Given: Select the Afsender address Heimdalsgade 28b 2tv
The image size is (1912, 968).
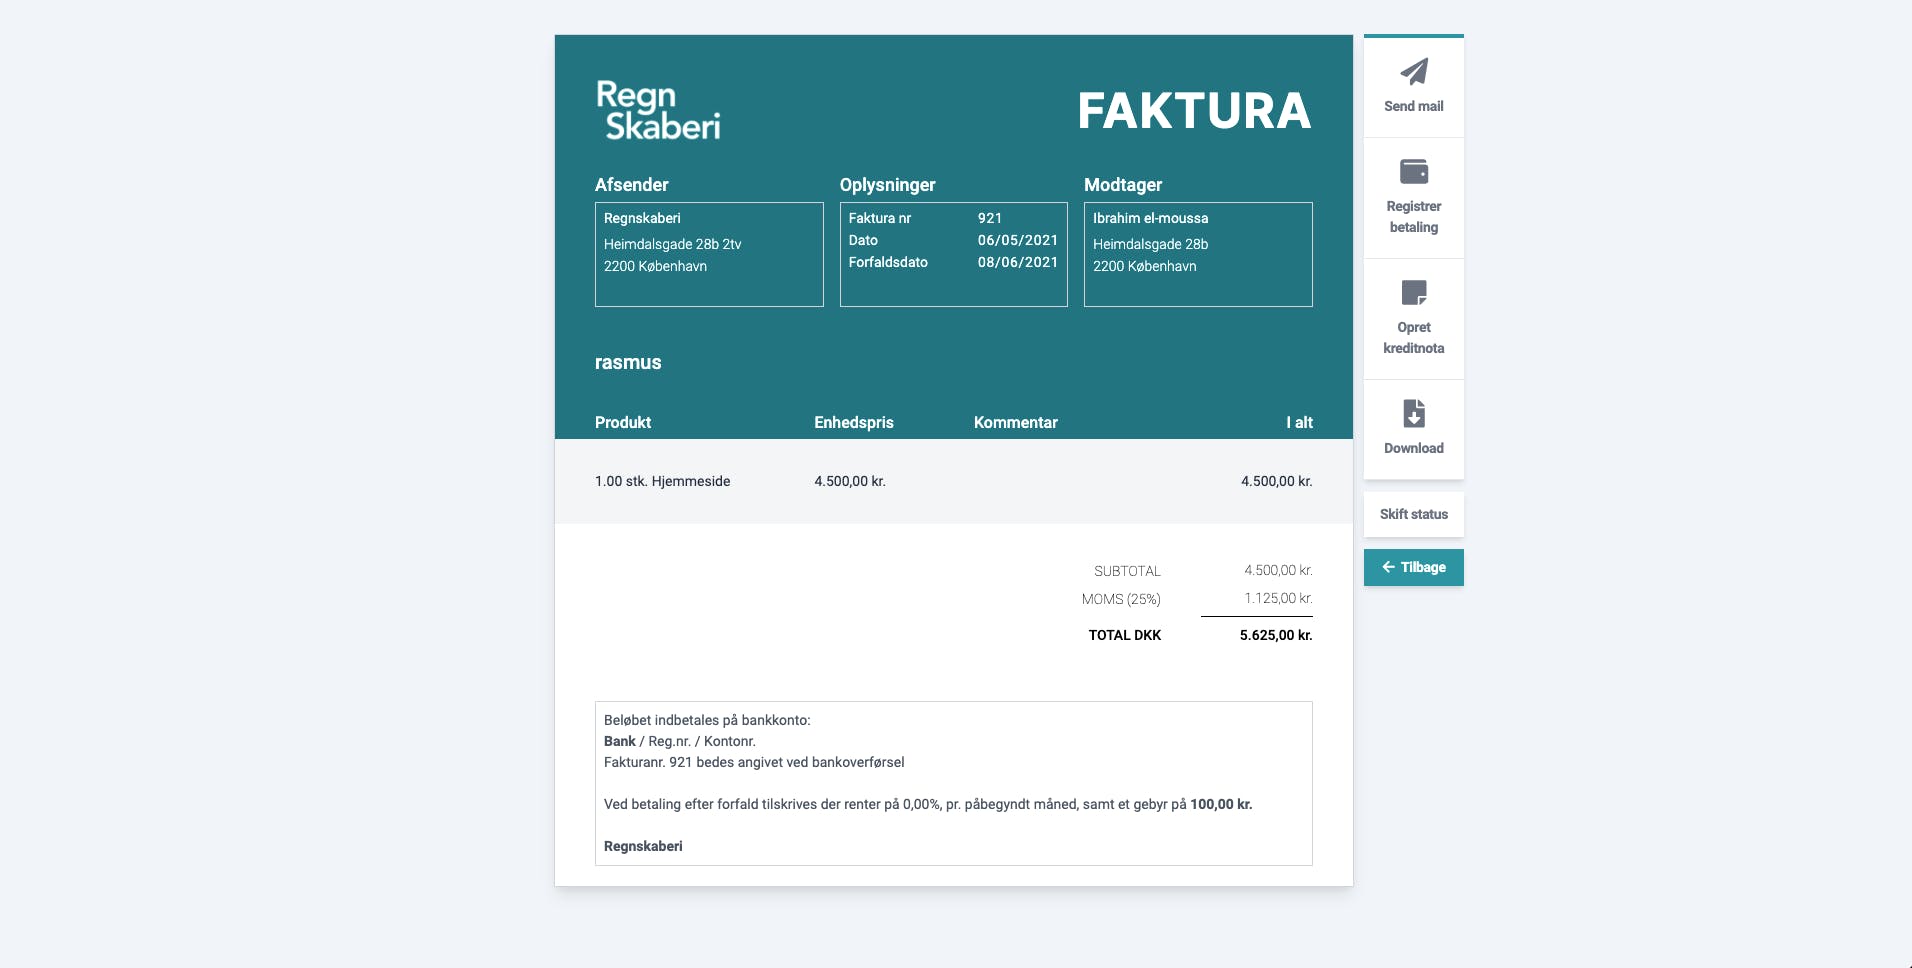Looking at the screenshot, I should coord(672,244).
